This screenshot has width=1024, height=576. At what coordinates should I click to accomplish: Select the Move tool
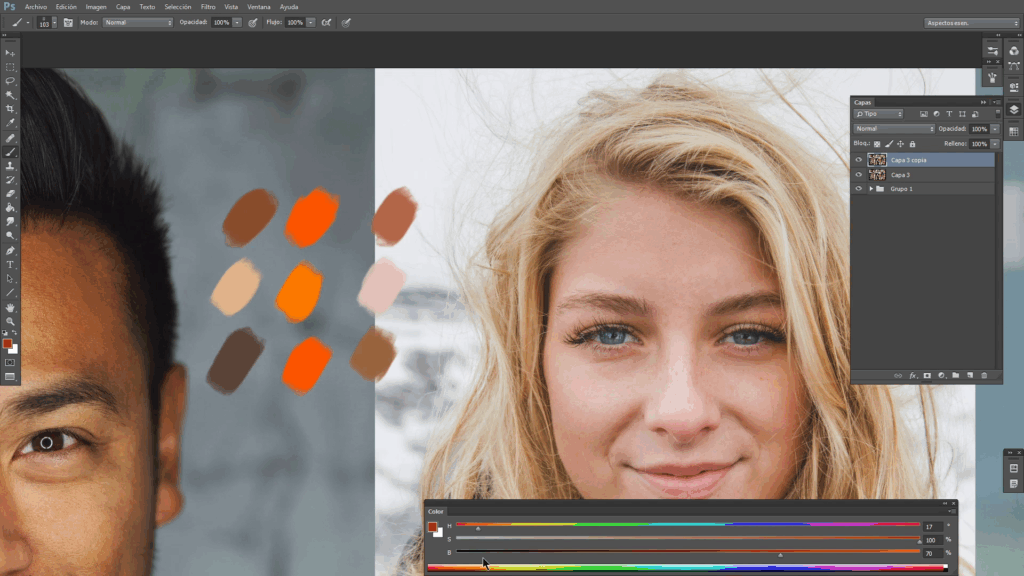[10, 53]
